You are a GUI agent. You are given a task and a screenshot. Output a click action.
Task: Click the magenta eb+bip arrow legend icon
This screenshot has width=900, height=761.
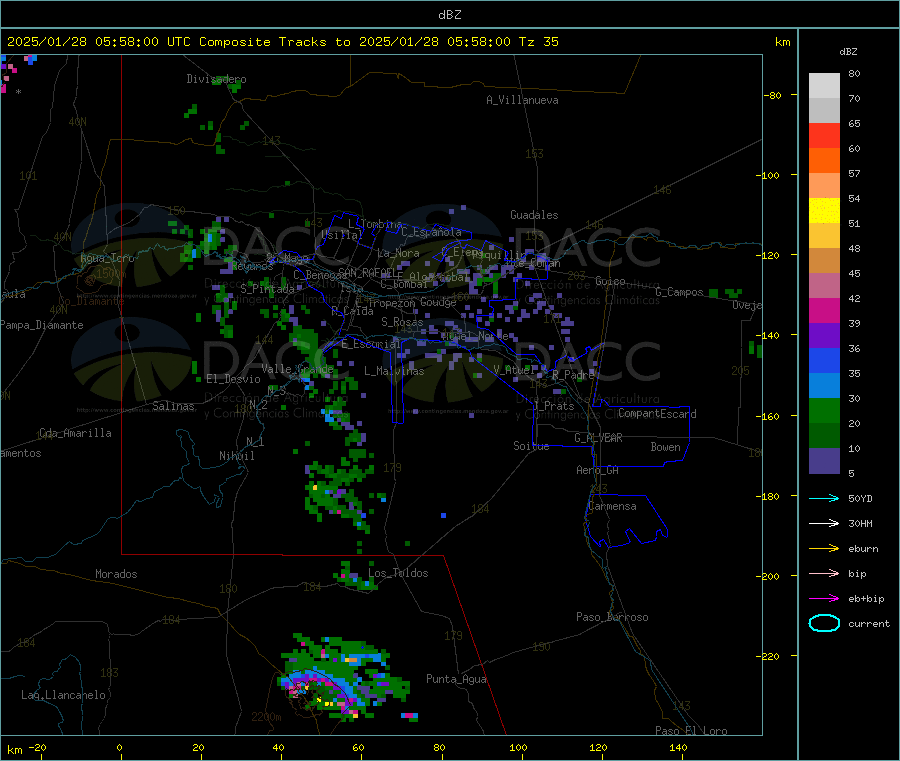click(824, 599)
